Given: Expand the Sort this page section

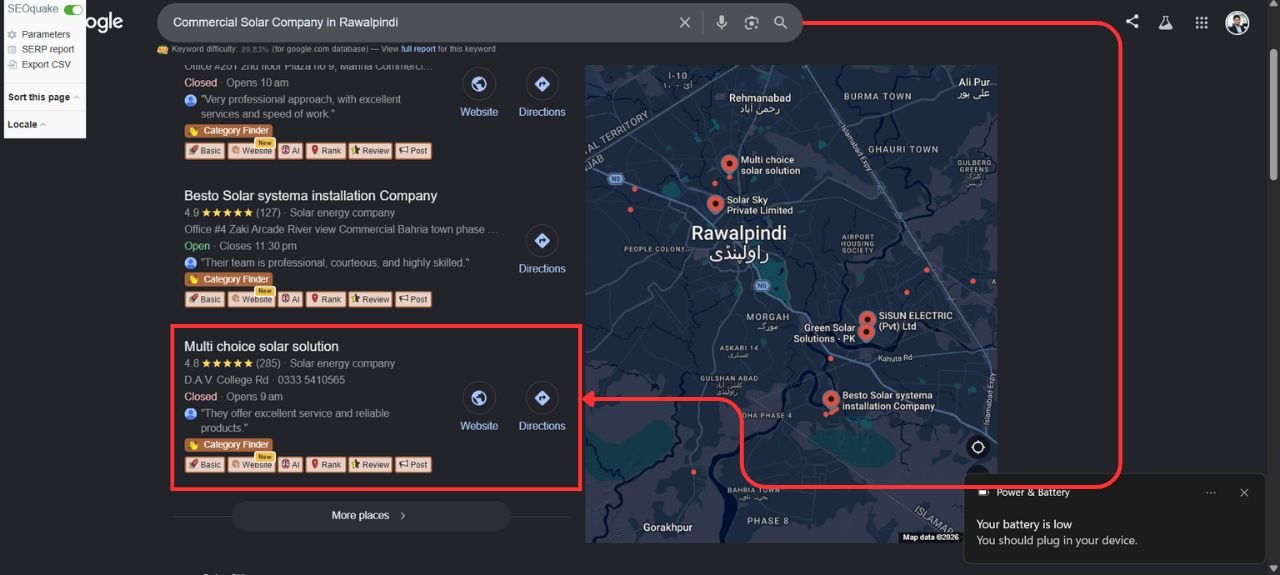Looking at the screenshot, I should tap(43, 97).
